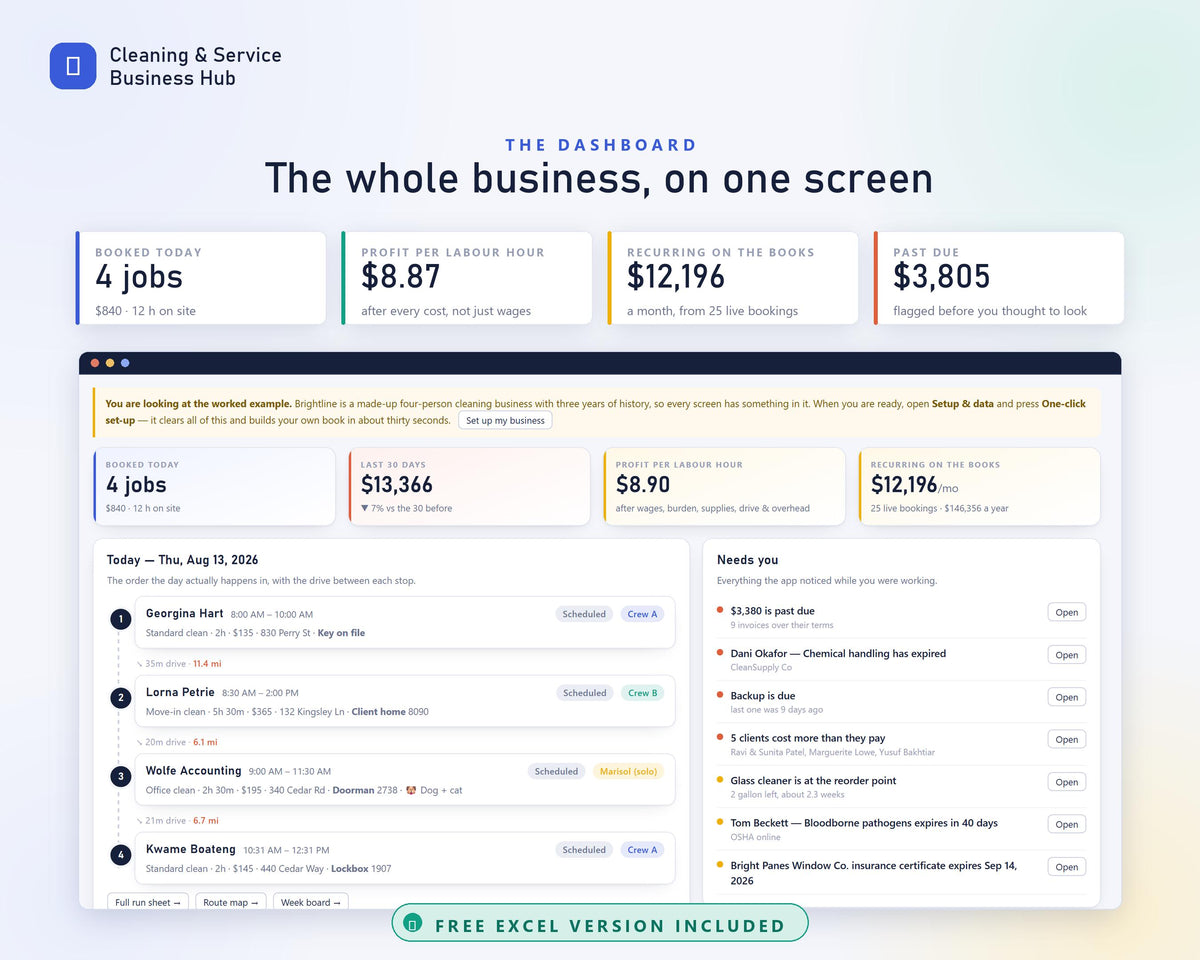Click the Needs you panel heading

(x=747, y=560)
